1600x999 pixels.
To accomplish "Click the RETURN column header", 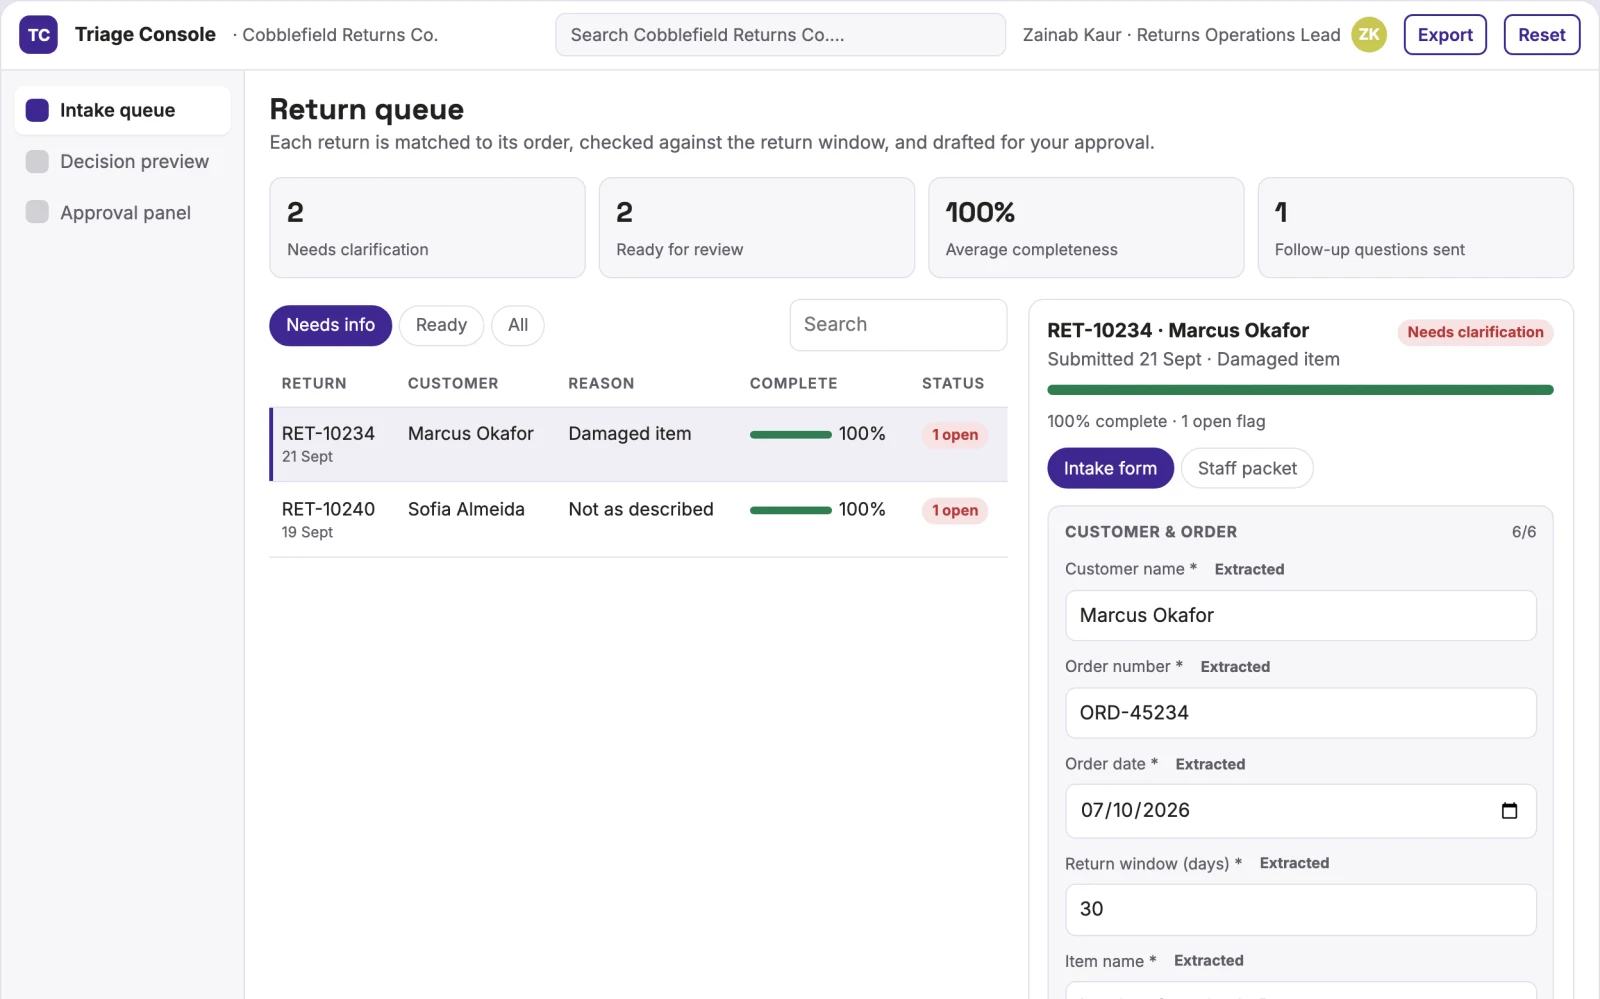I will tap(314, 384).
